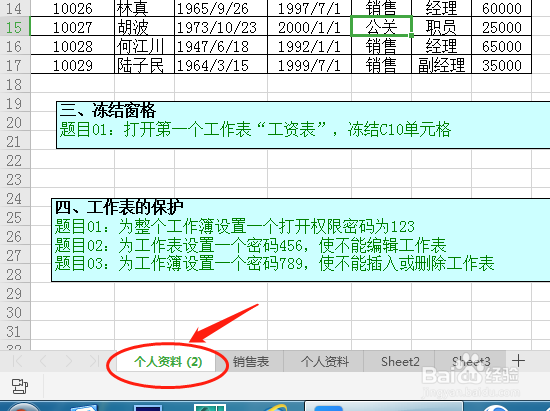550x411 pixels.
Task: Click the line about password 789
Action: click(x=274, y=263)
